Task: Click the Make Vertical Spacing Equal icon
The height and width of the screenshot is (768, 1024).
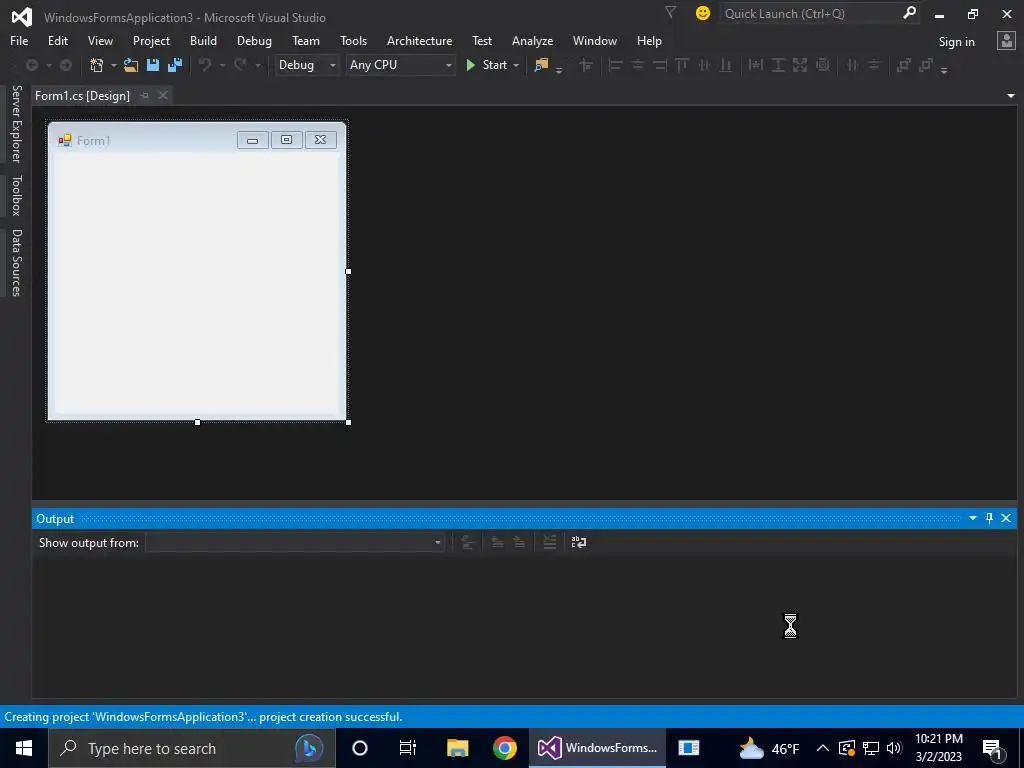Action: pos(874,65)
